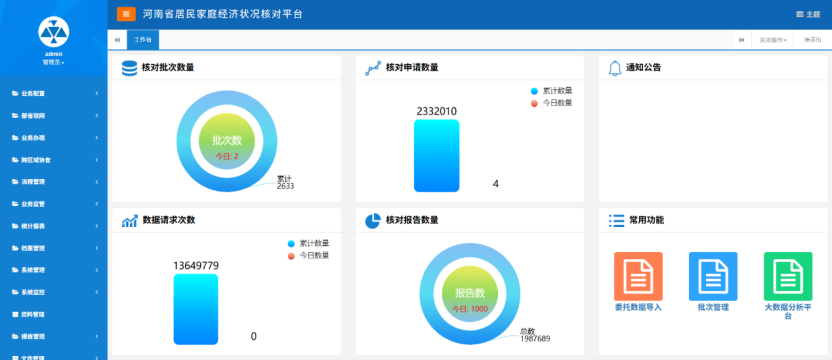This screenshot has height=360, width=832.
Task: Click the cyan bar labeled 2332010
Action: pyautogui.click(x=437, y=156)
